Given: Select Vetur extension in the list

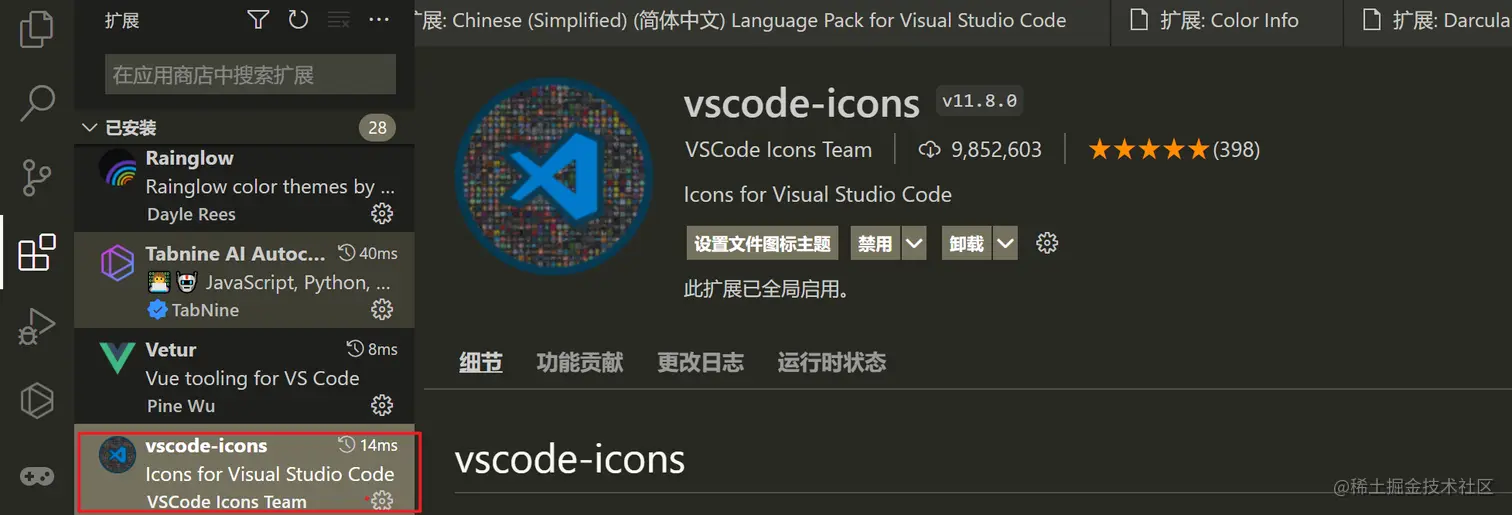Looking at the screenshot, I should tap(245, 377).
